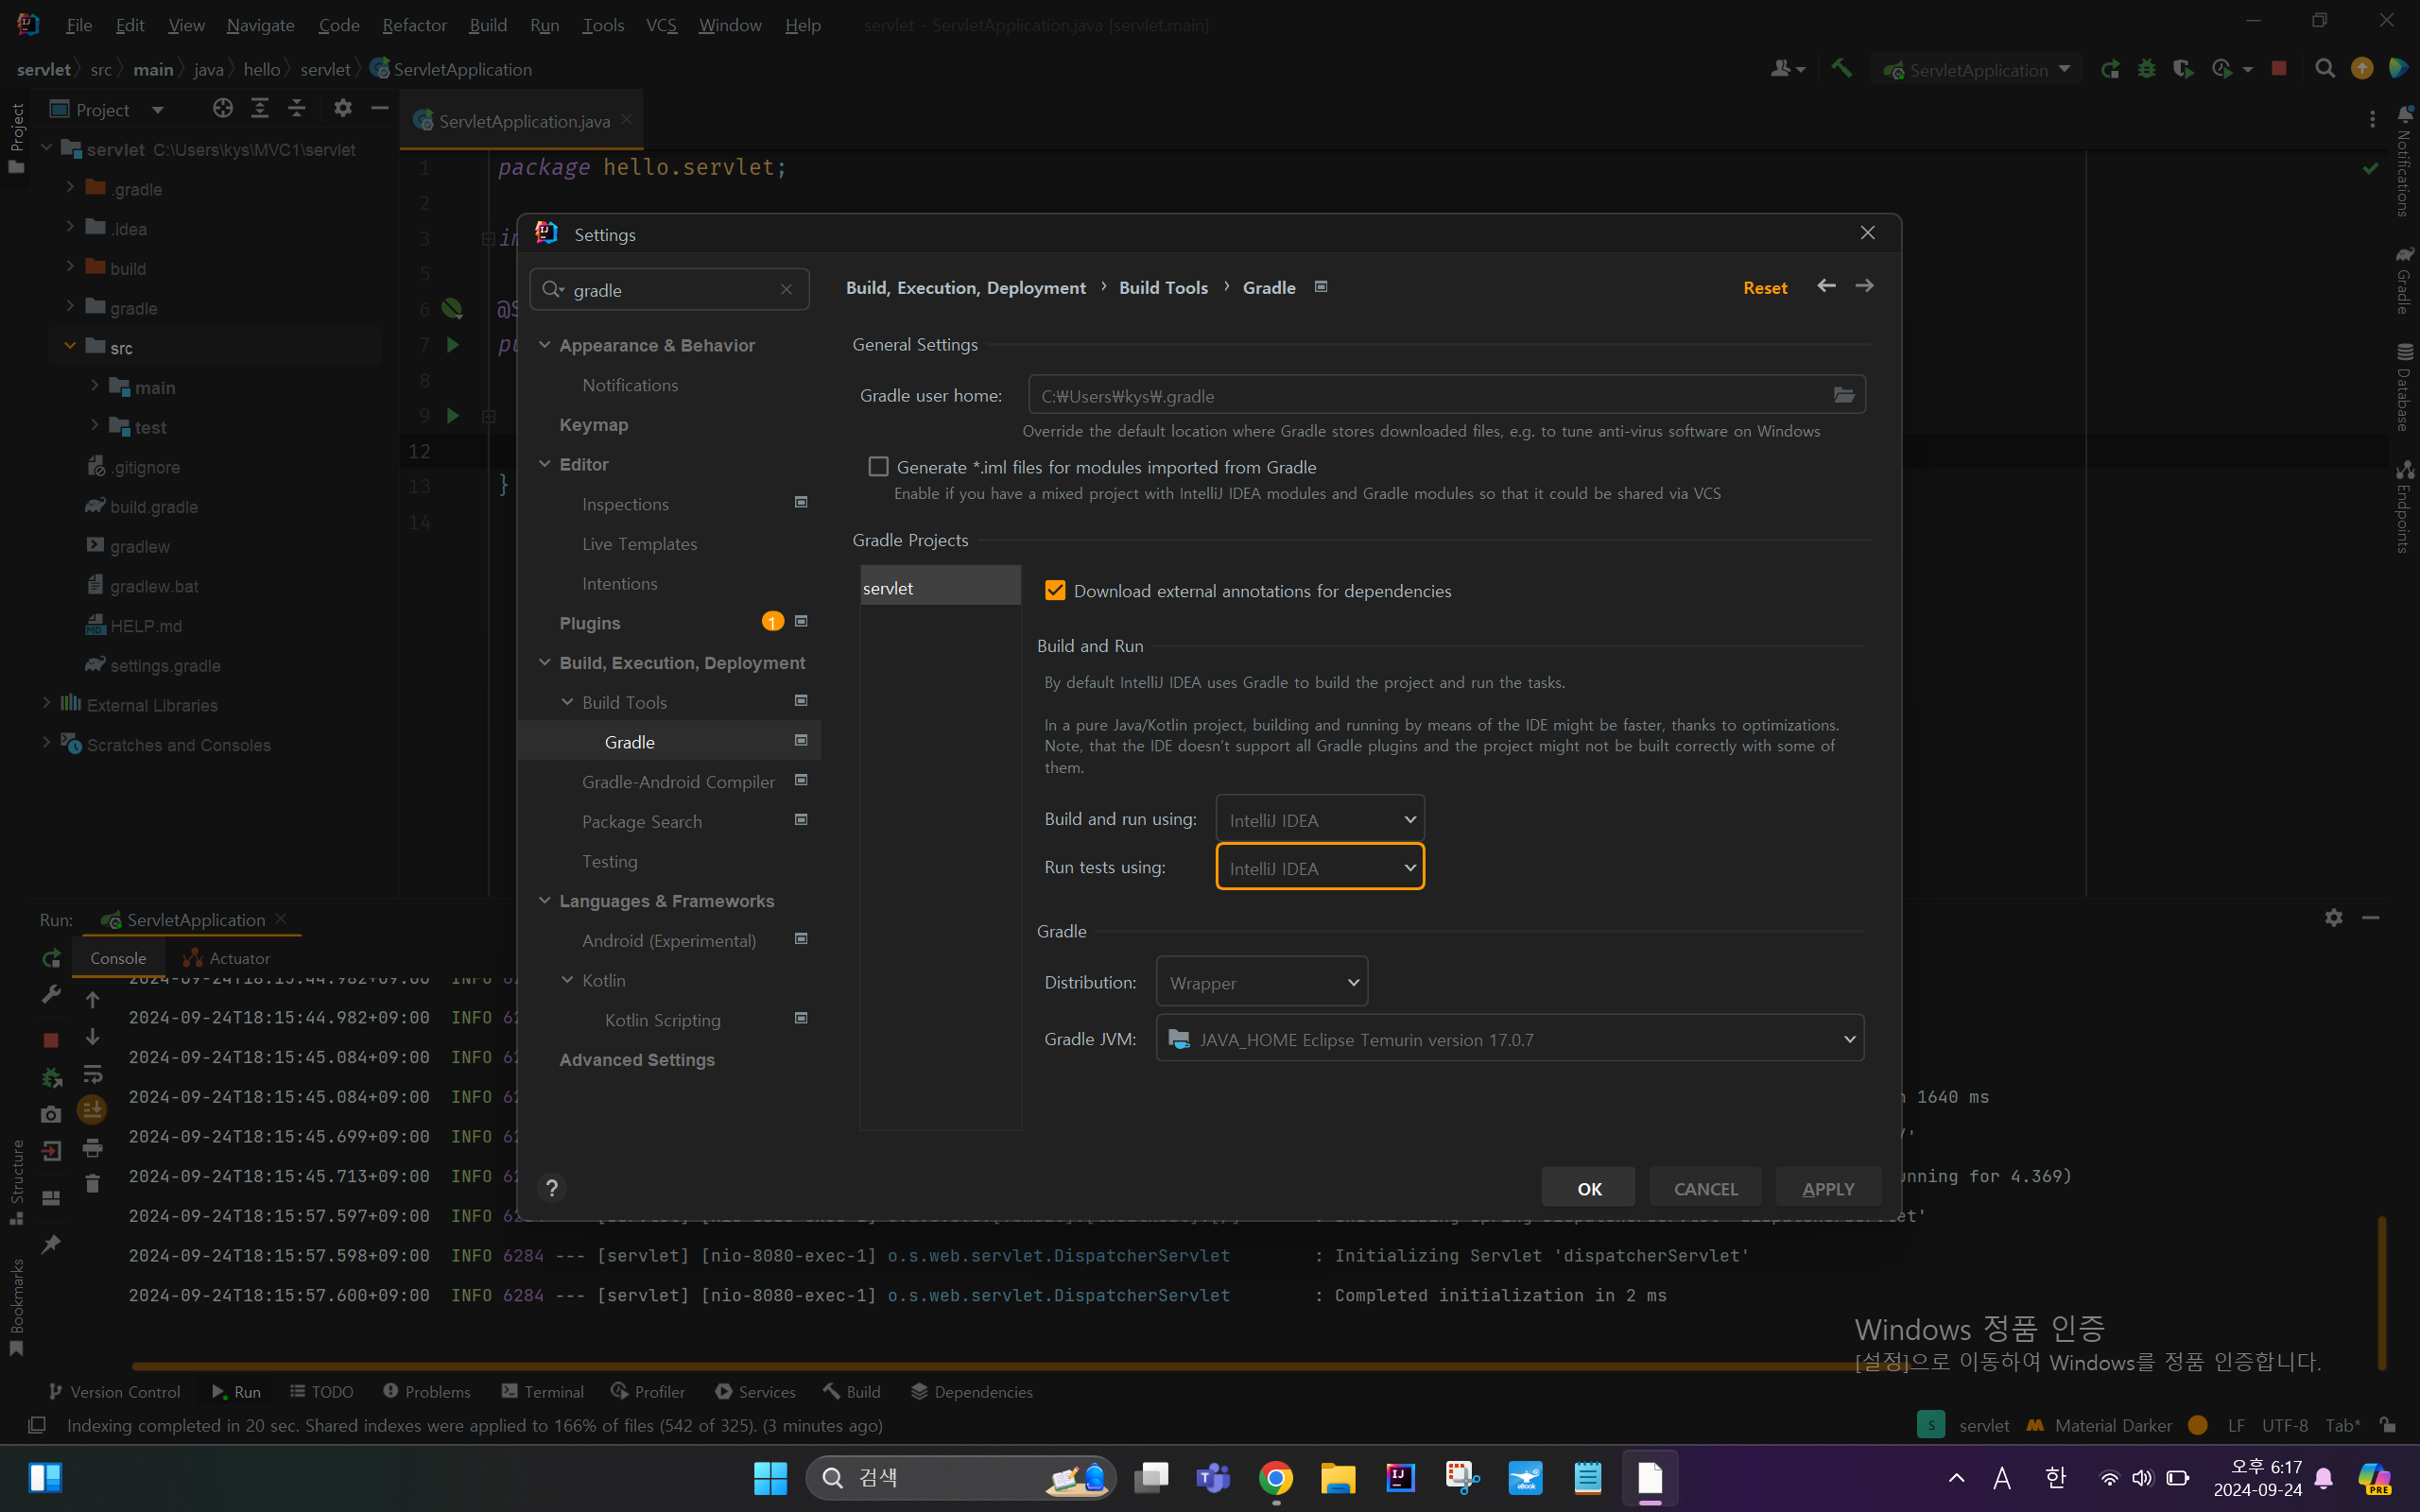Click APPLY in Settings dialog
The image size is (2420, 1512).
click(1828, 1188)
